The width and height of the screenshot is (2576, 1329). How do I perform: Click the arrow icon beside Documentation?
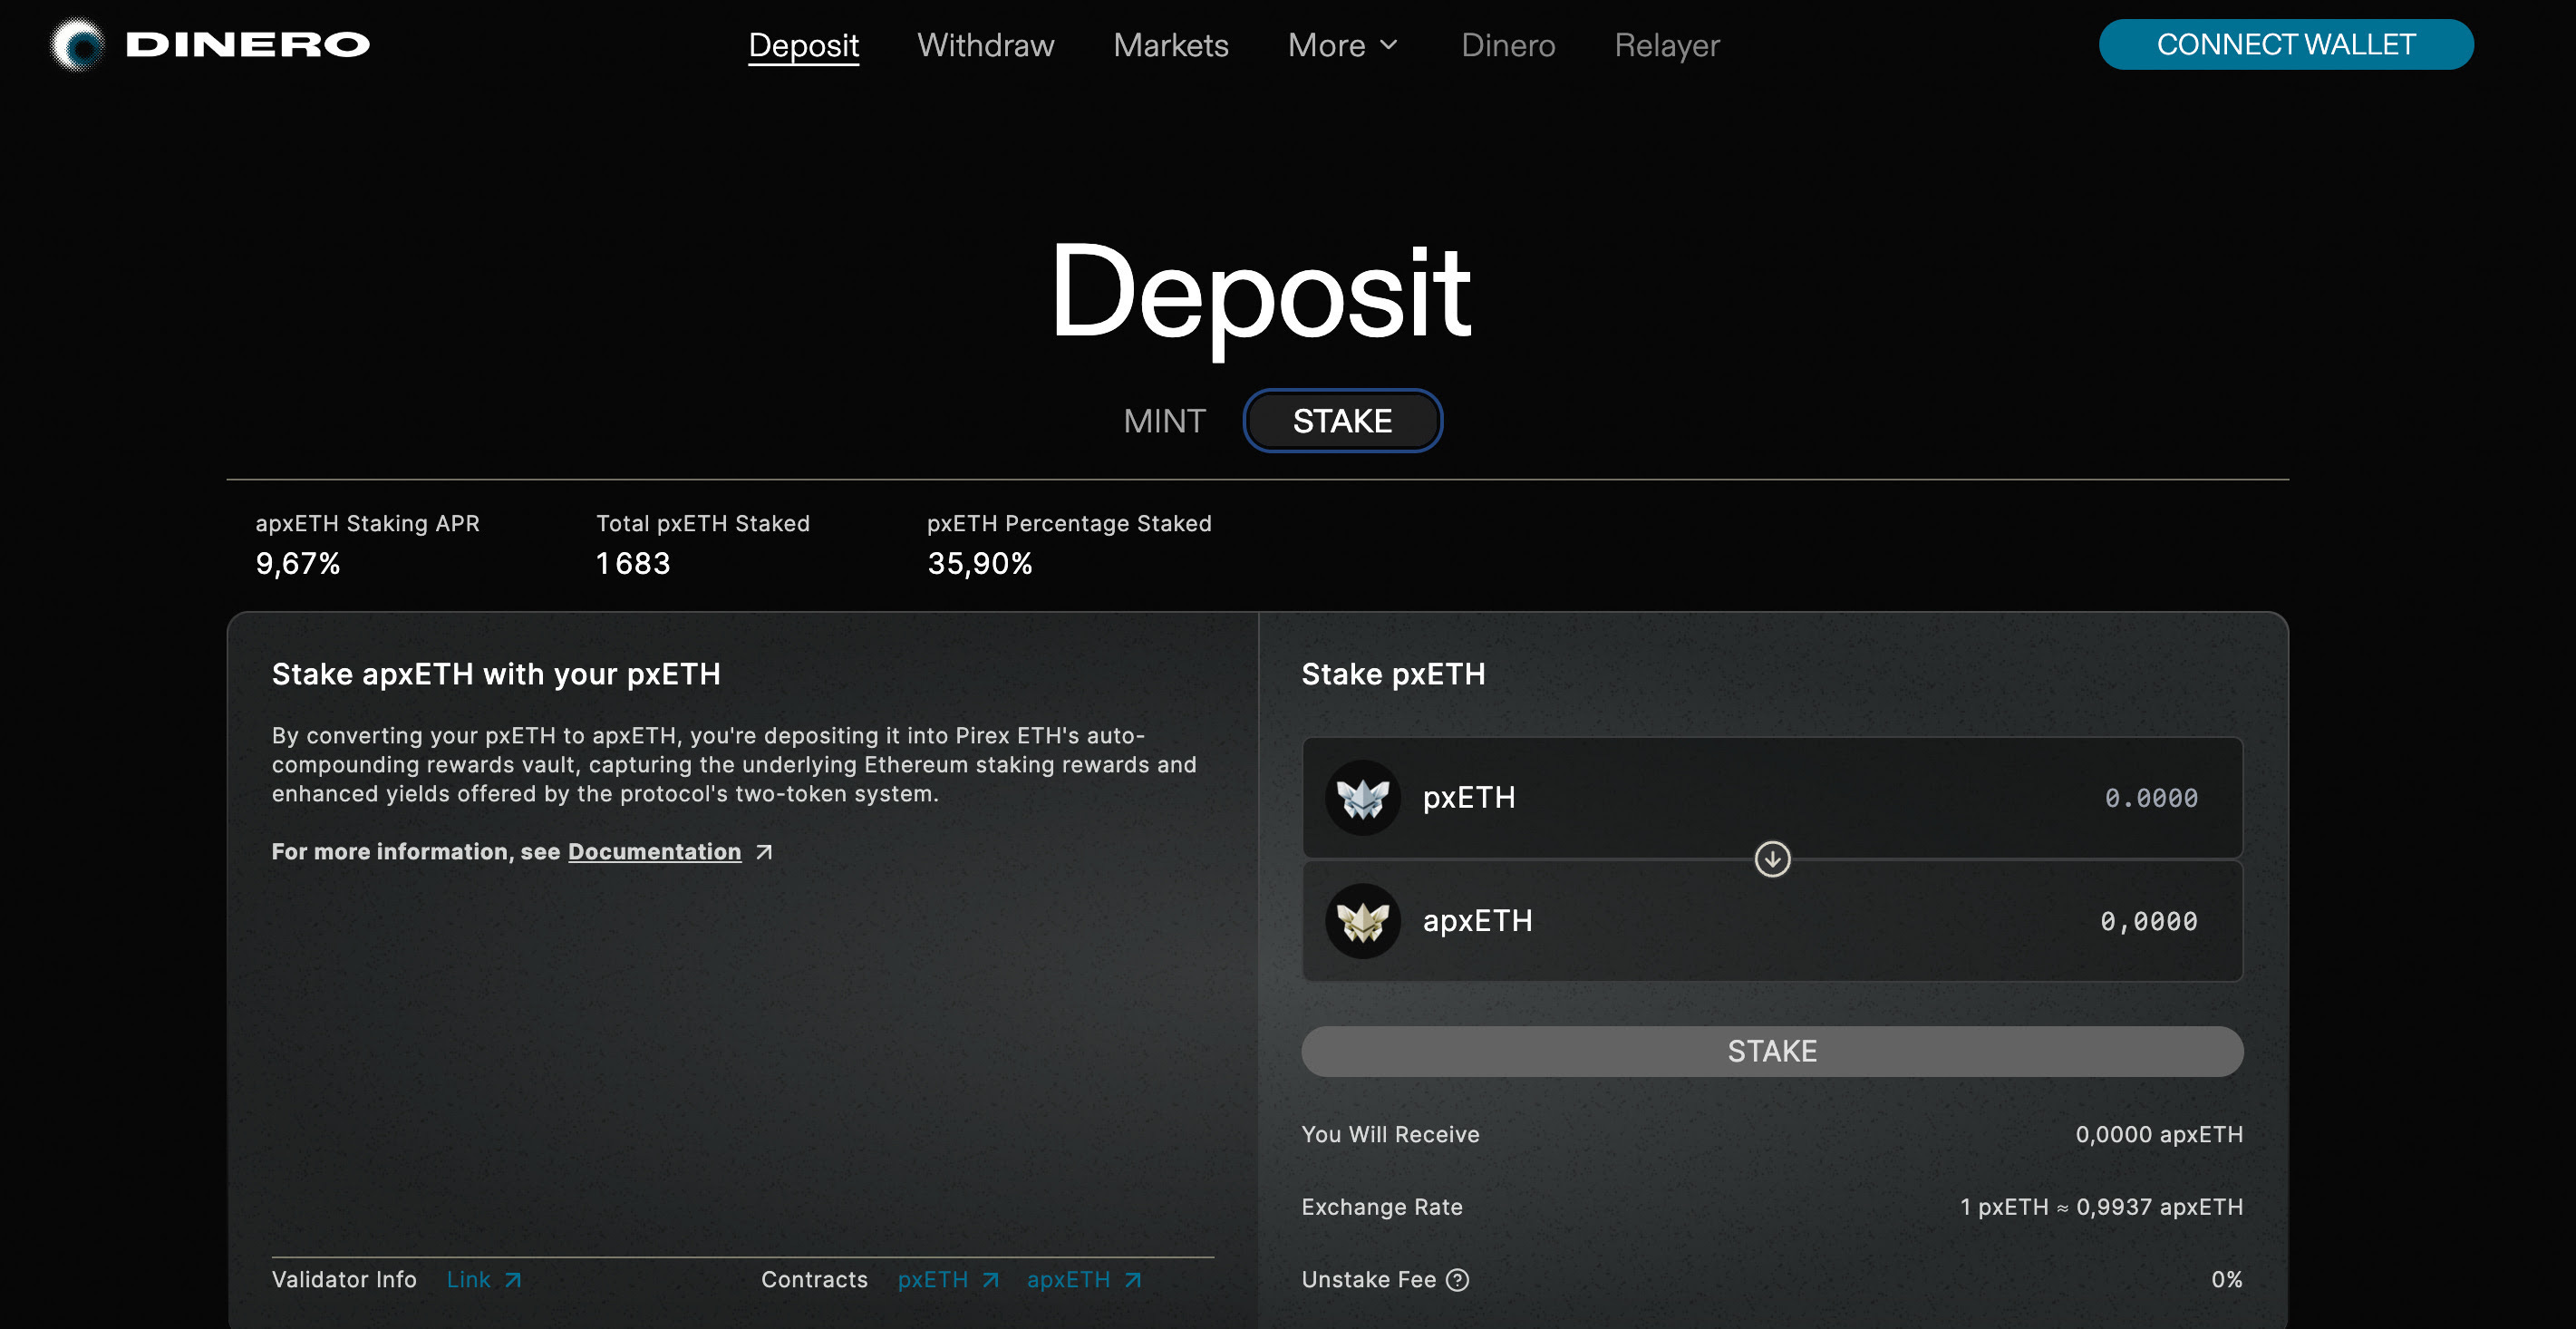point(764,852)
